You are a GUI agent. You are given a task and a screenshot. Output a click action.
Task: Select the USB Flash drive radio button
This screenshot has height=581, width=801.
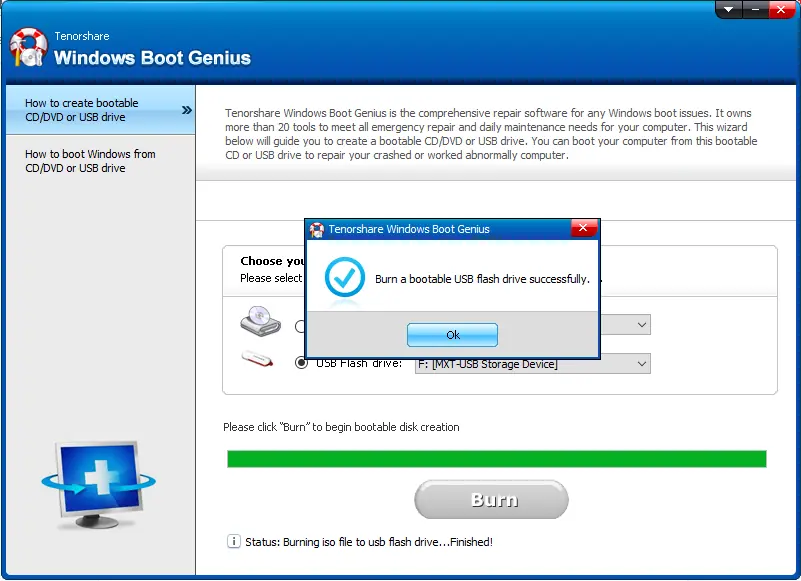[x=301, y=363]
